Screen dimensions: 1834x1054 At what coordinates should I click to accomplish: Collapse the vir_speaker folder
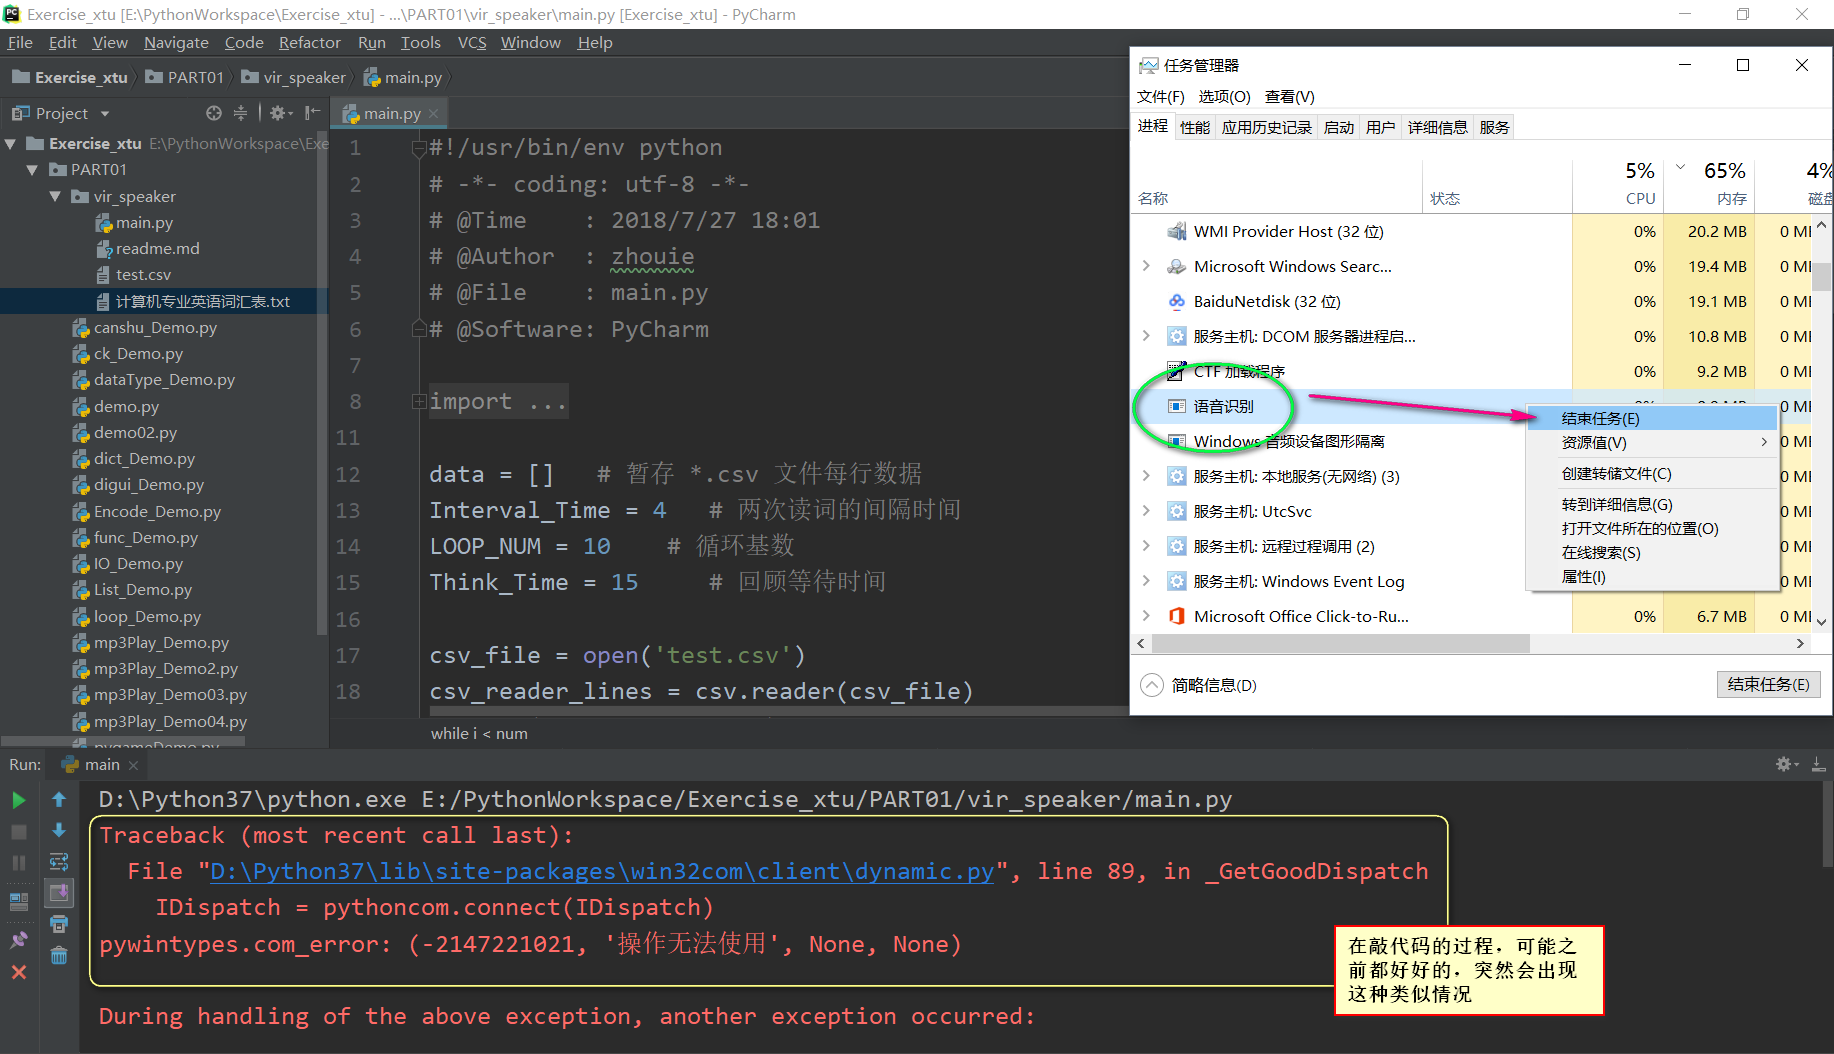click(55, 197)
